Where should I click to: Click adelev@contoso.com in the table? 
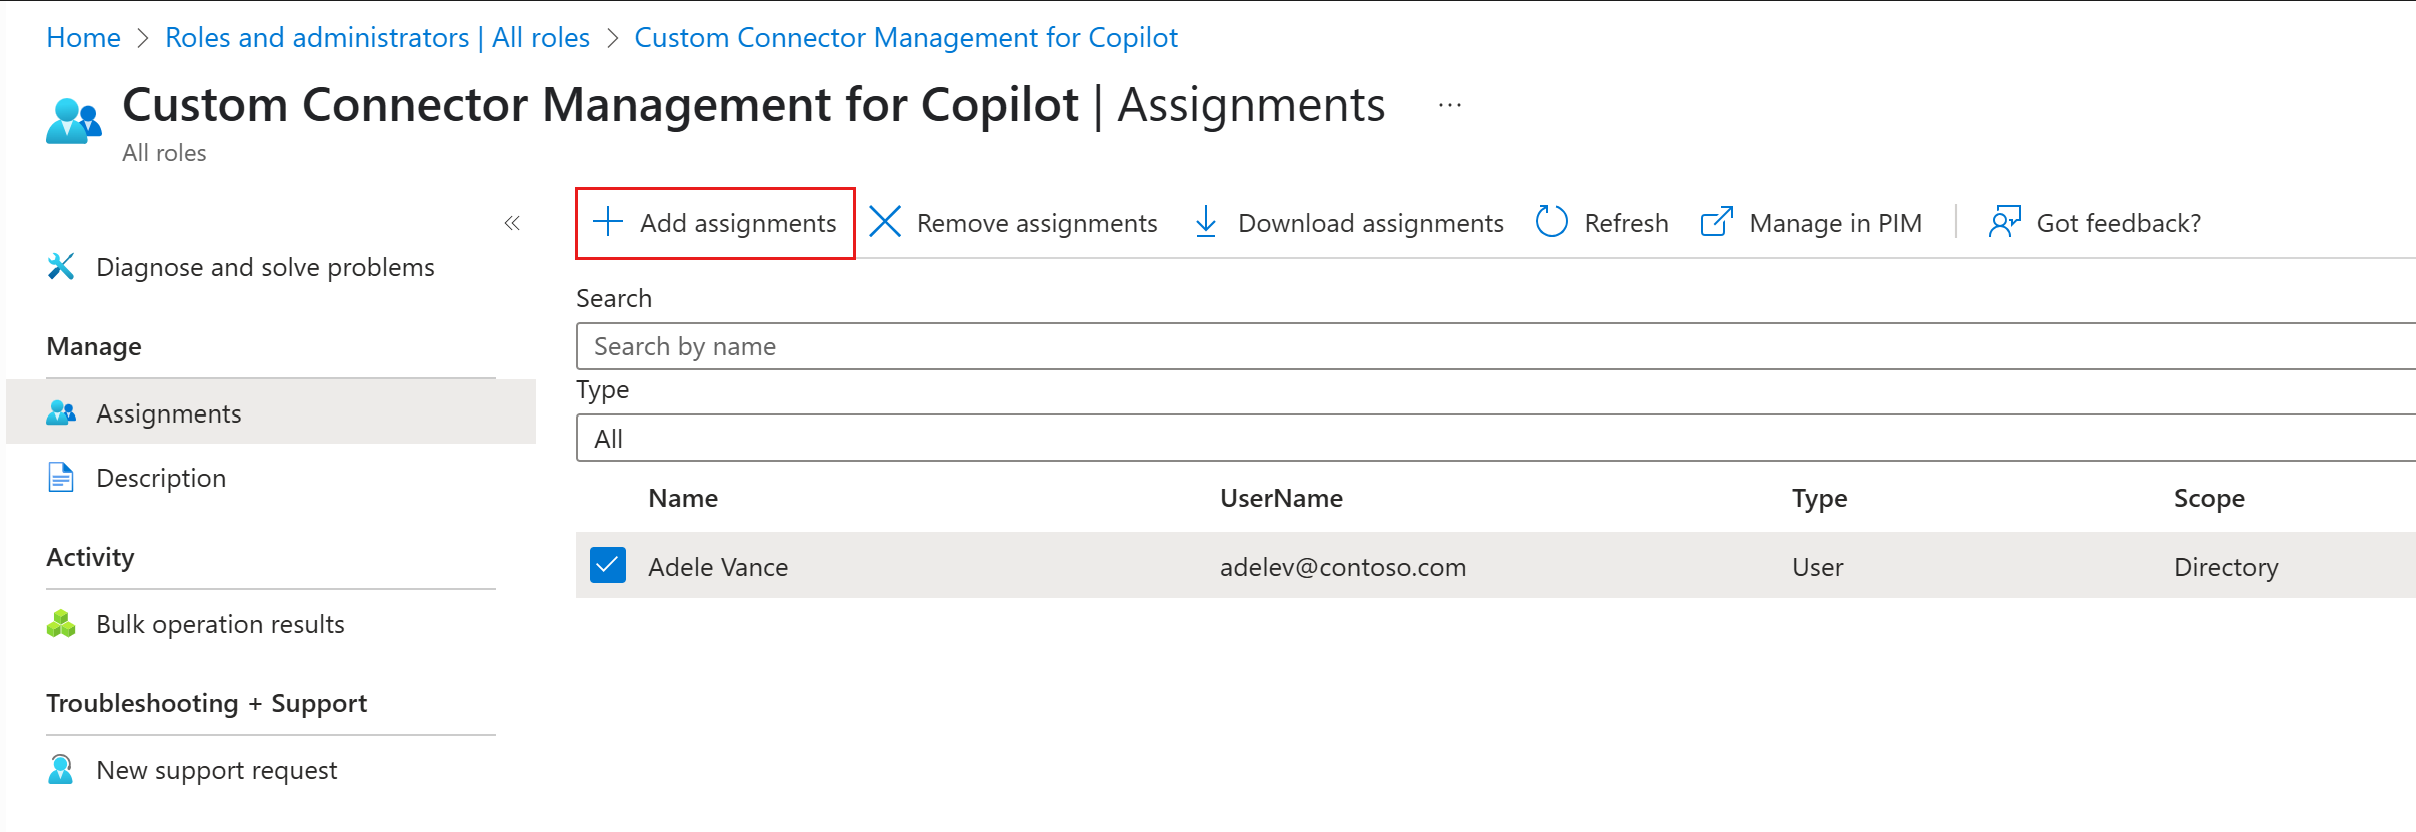1343,567
